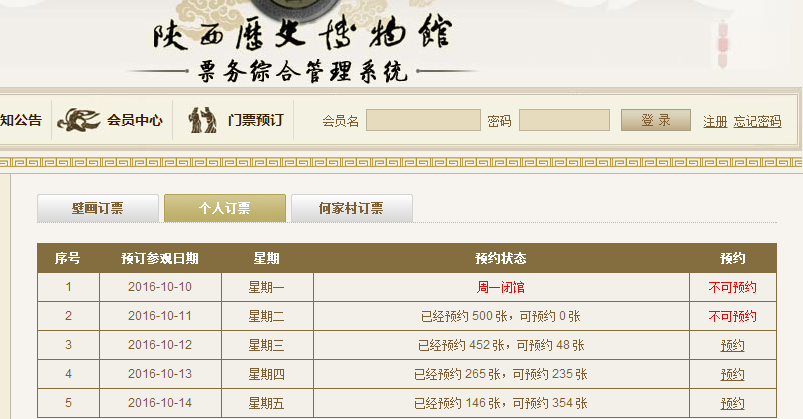Open the 忘记密码 link
This screenshot has width=803, height=419.
(757, 121)
